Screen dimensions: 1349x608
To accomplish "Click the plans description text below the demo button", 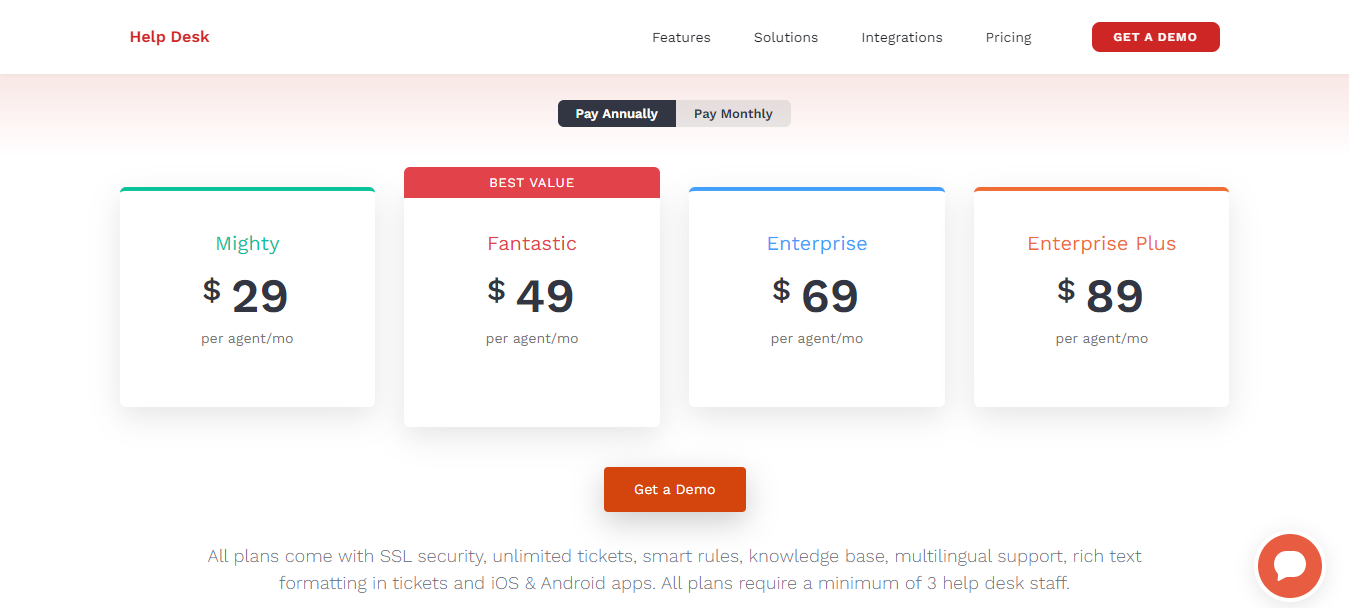I will click(x=674, y=569).
